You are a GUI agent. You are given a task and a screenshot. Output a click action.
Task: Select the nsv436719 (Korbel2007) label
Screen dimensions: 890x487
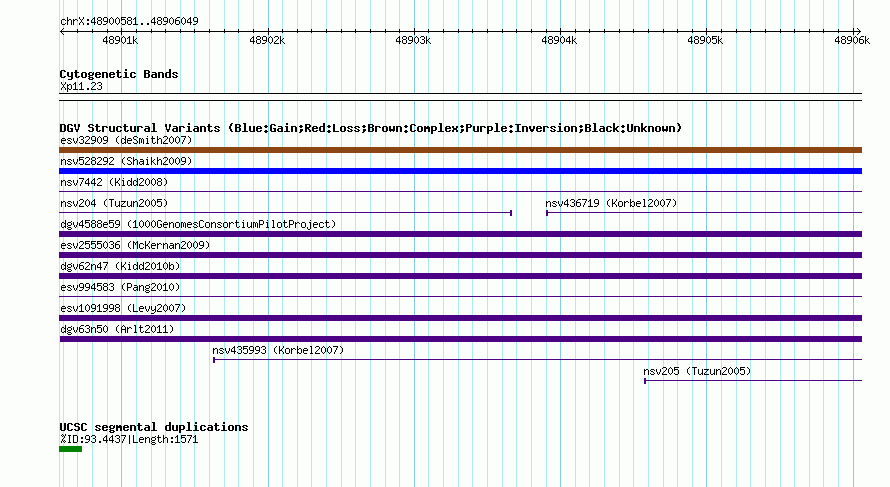tap(611, 203)
